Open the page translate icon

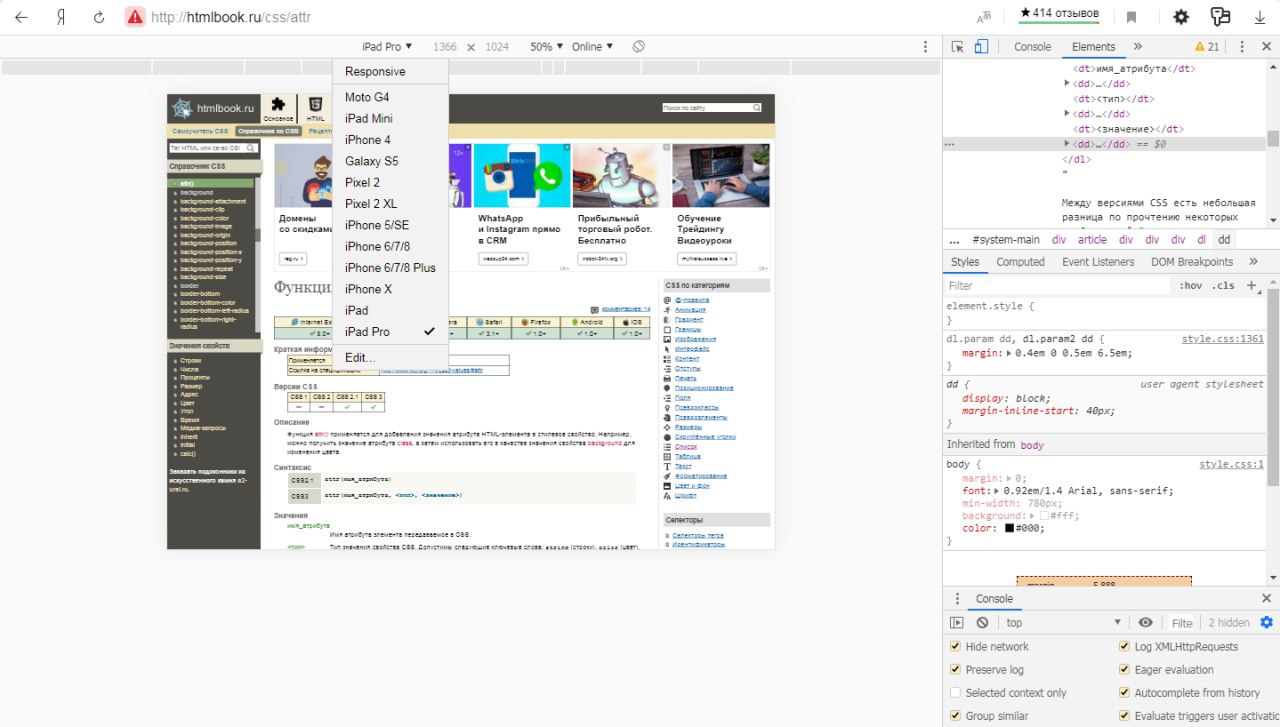pyautogui.click(x=985, y=17)
